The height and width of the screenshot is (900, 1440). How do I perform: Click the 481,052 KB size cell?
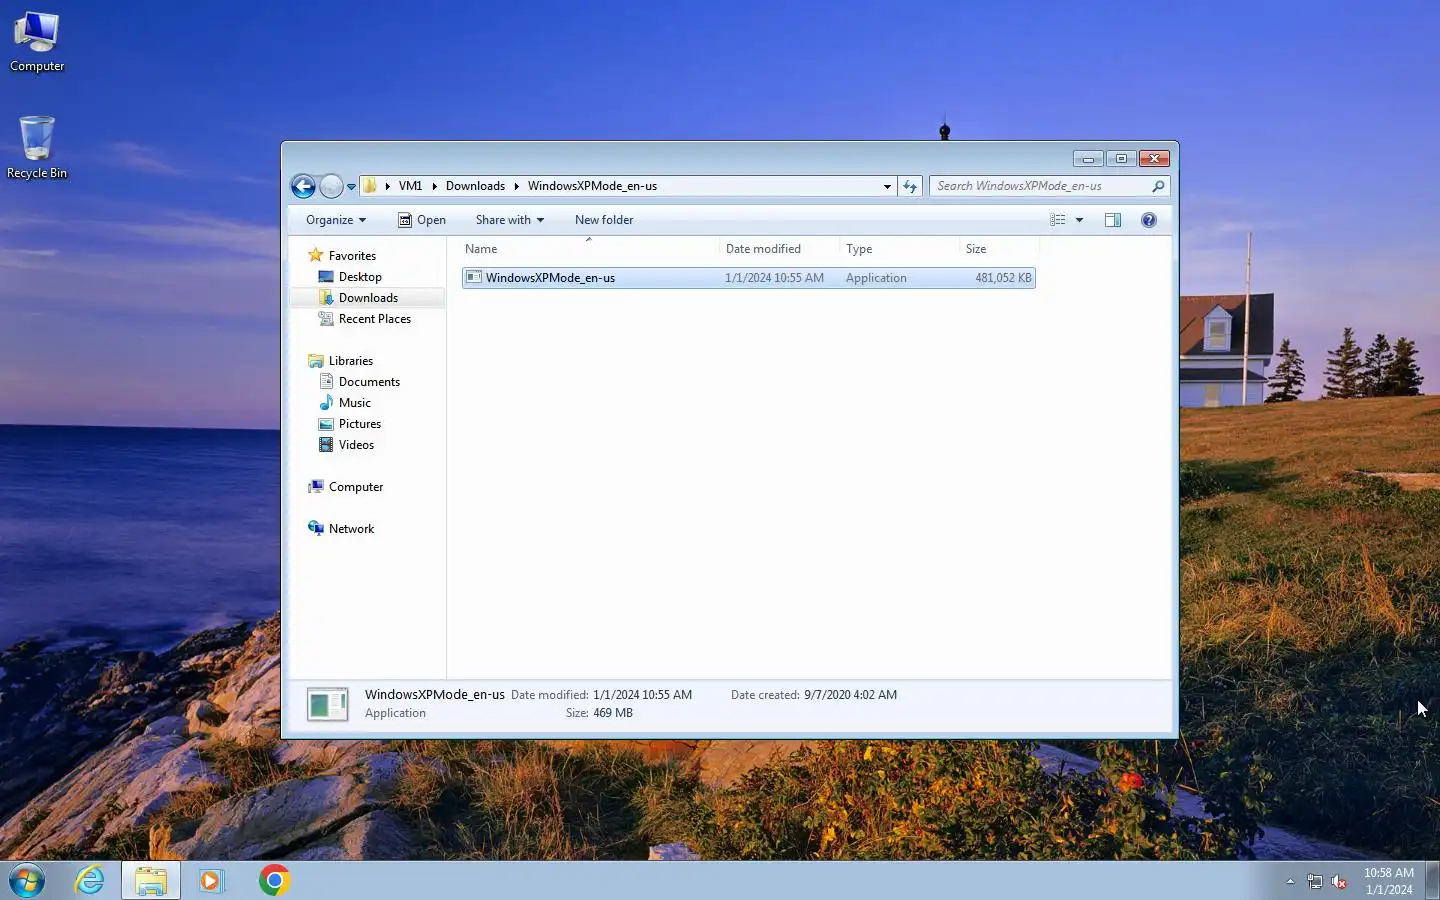(1003, 278)
